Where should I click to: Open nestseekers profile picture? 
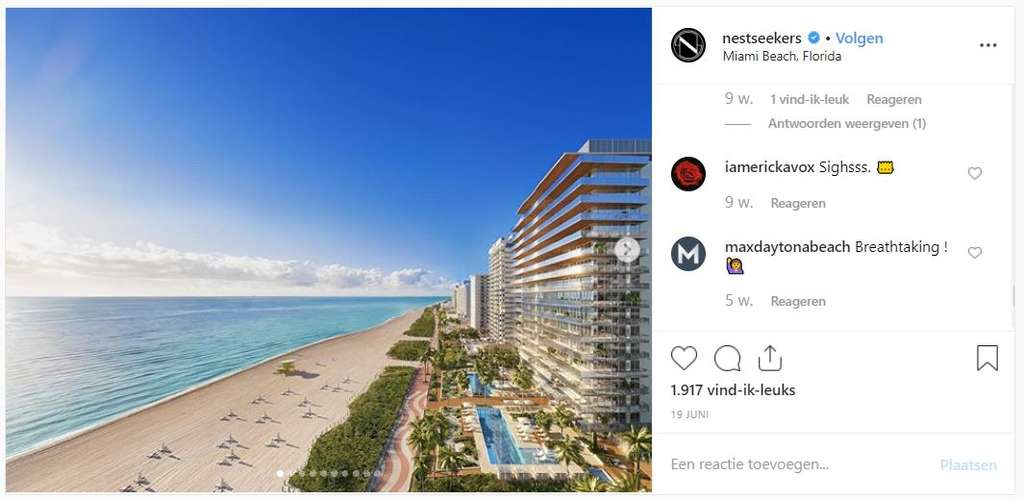pos(688,46)
